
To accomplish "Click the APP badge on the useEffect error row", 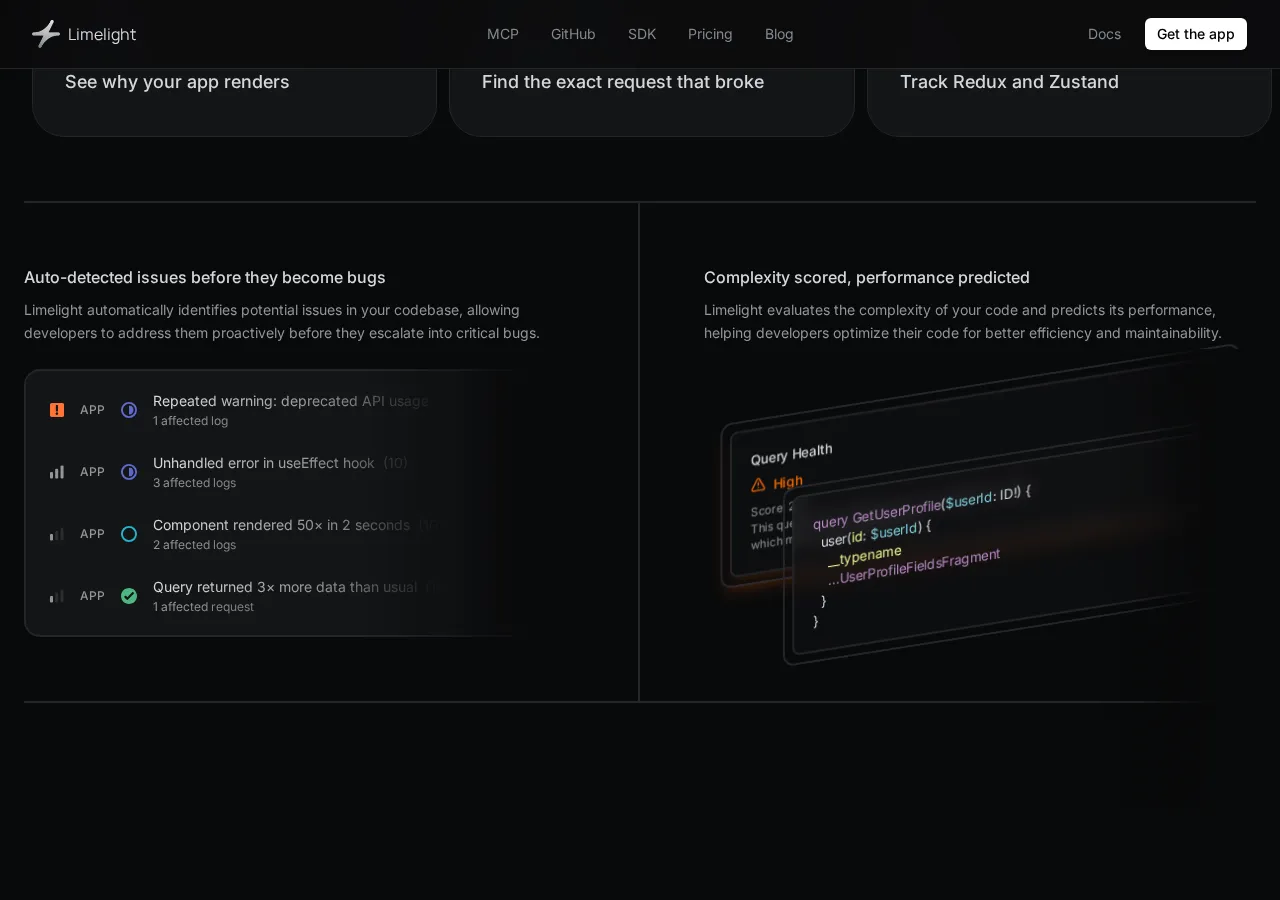I will click(x=92, y=472).
